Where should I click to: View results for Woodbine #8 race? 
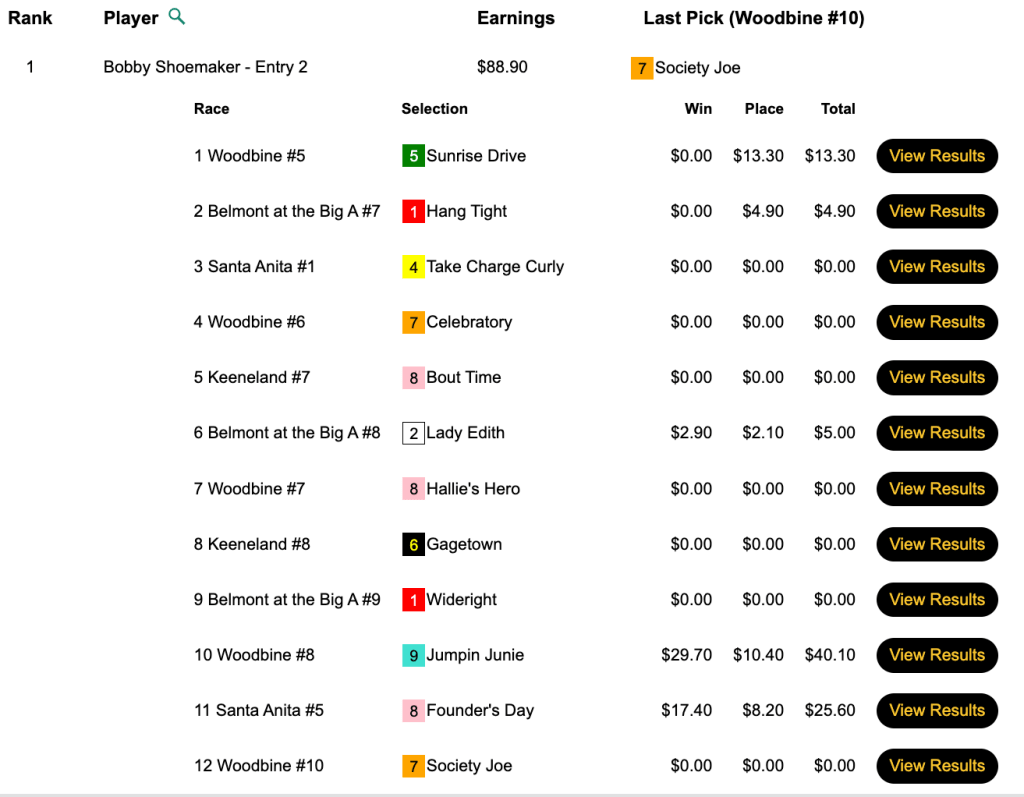click(x=937, y=655)
